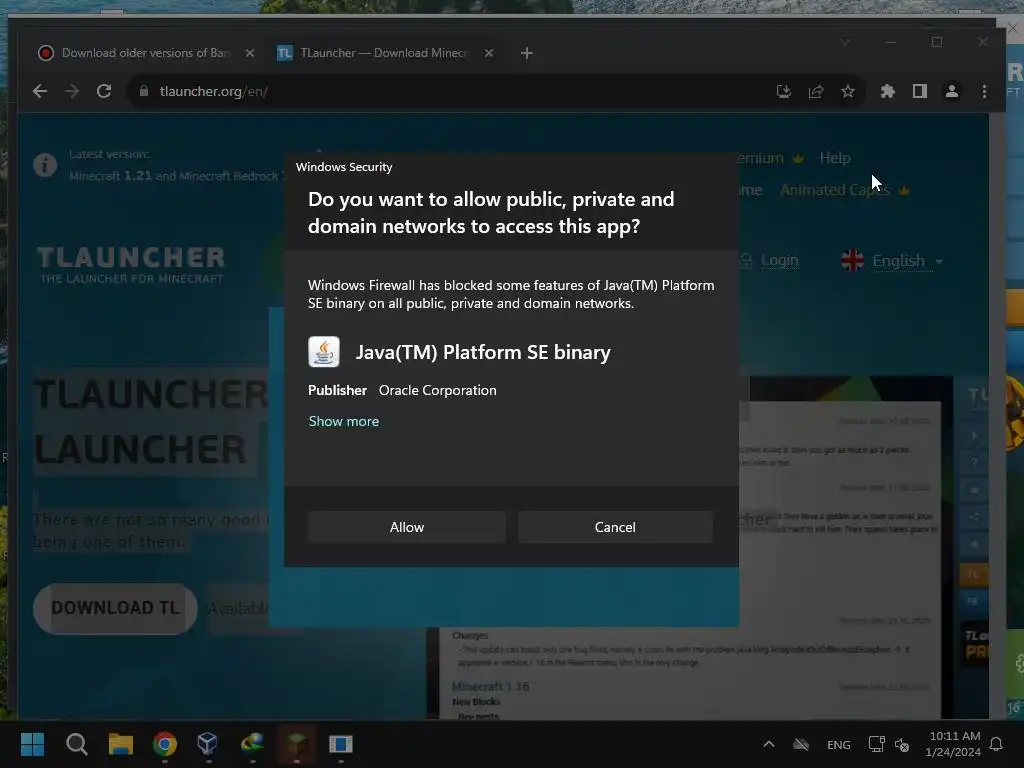Open the clock and date flyout
This screenshot has width=1024, height=768.
[x=953, y=744]
